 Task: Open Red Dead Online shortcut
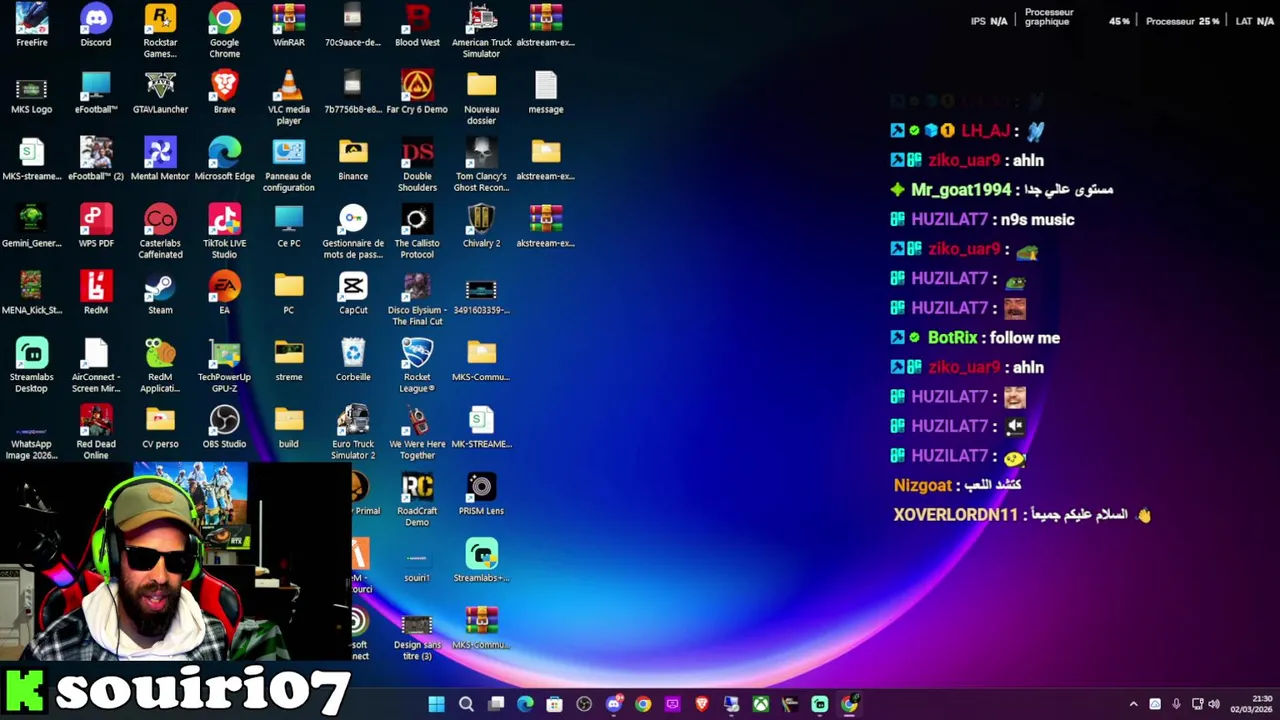[x=96, y=433]
